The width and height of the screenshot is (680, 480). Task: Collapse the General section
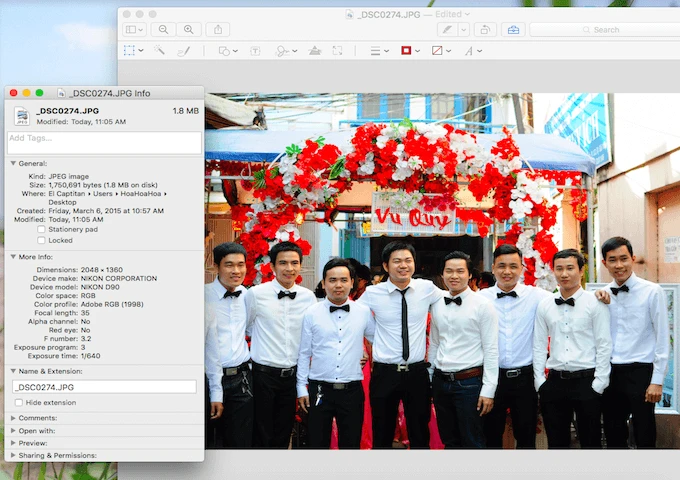[x=13, y=162]
